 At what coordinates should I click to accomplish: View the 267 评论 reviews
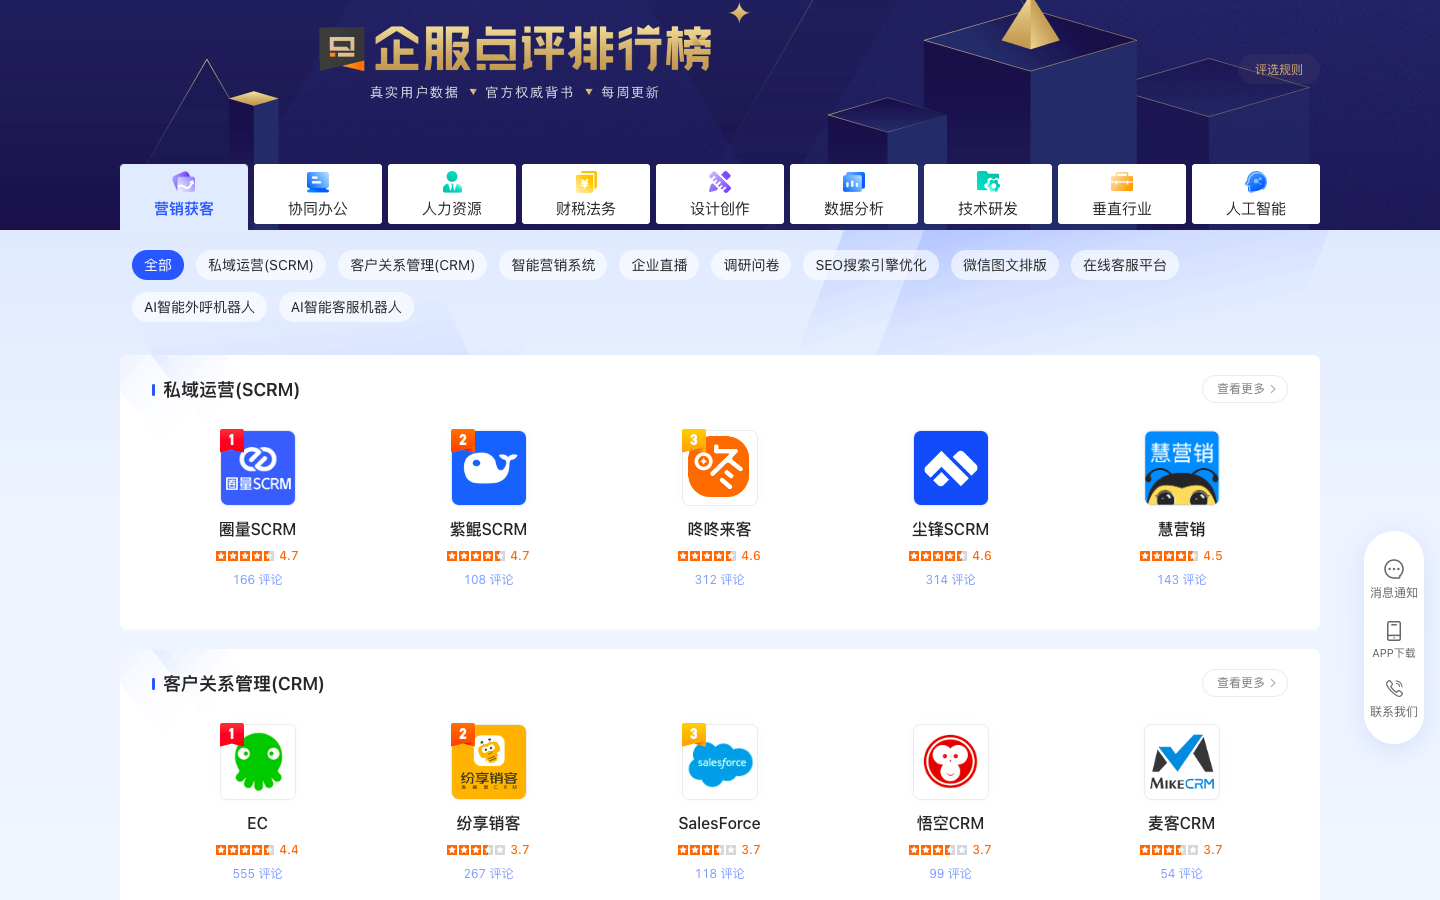tap(489, 874)
